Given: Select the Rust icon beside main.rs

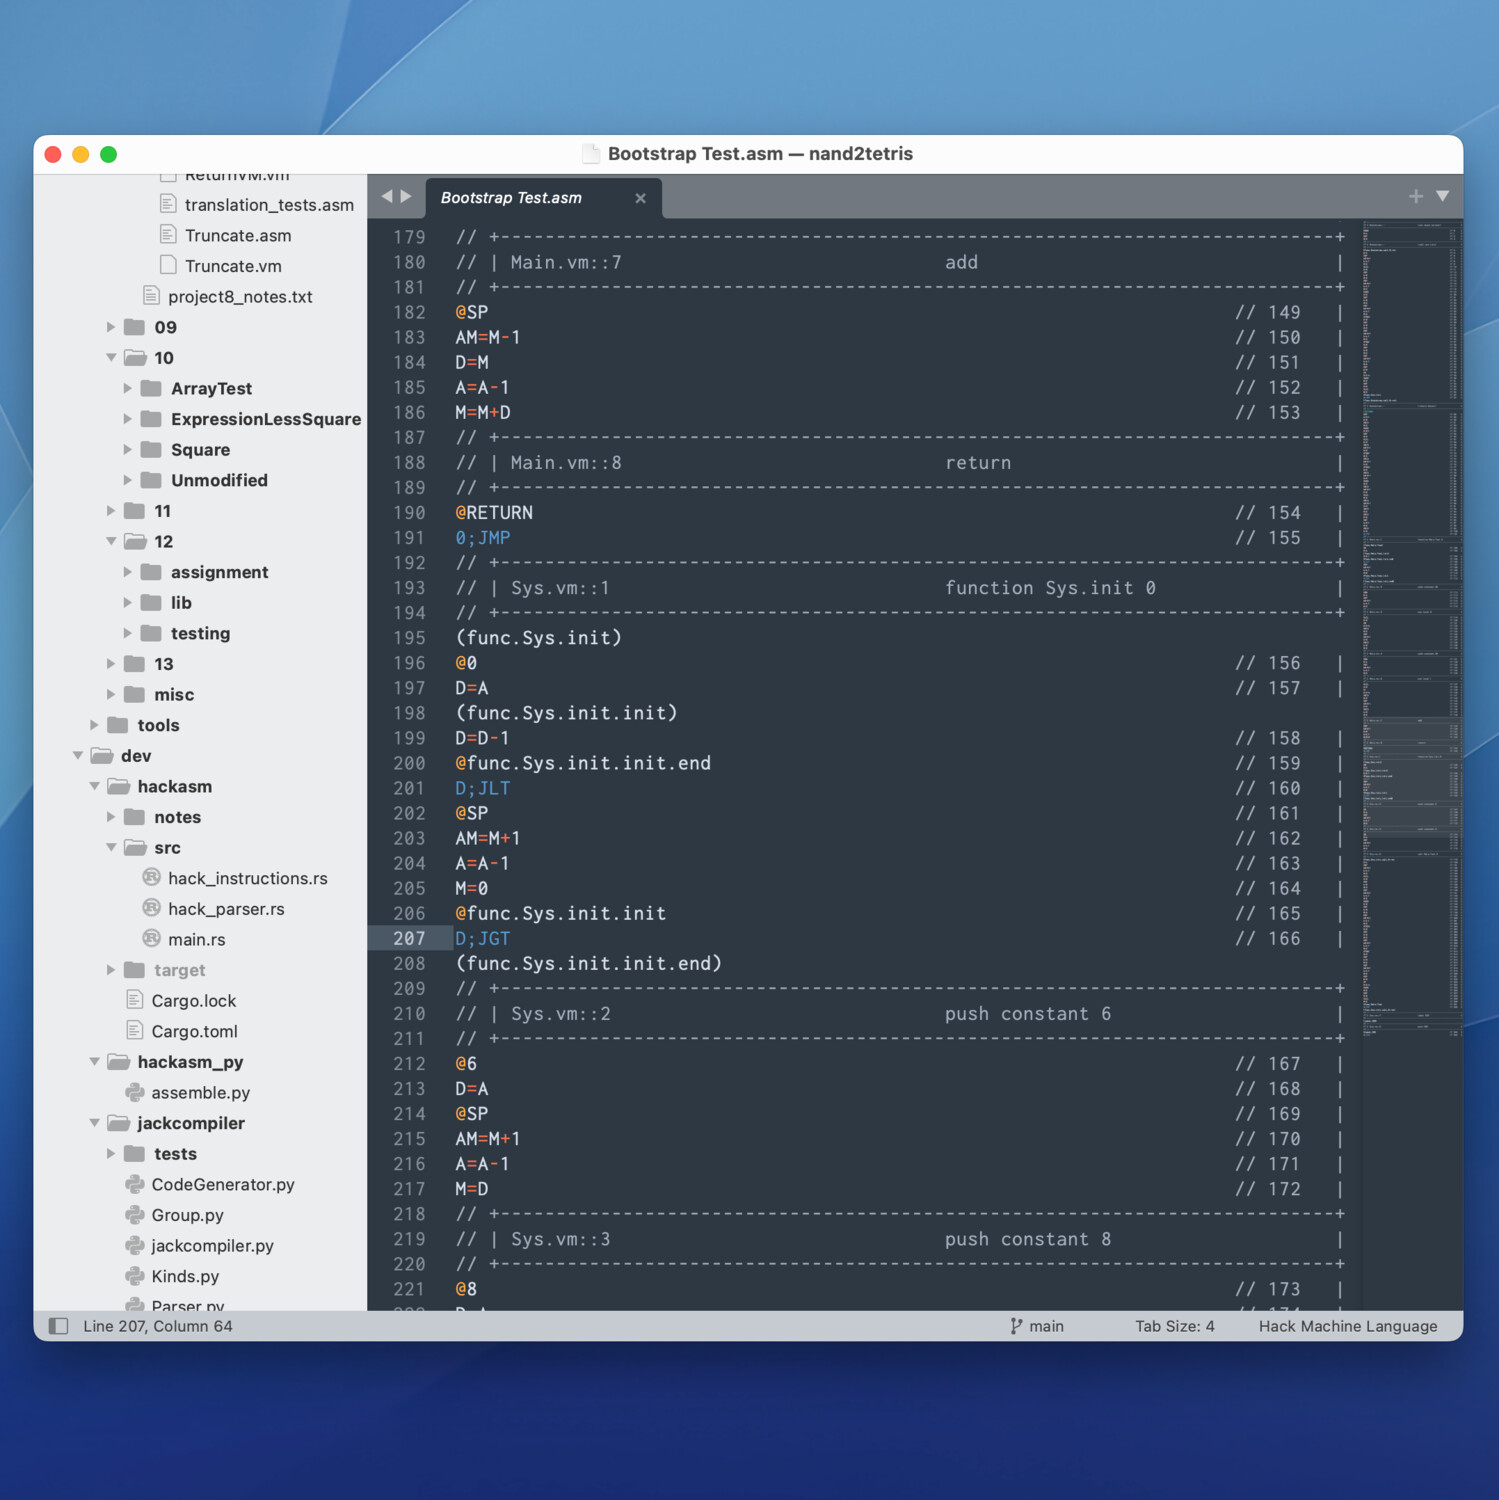Looking at the screenshot, I should point(151,939).
